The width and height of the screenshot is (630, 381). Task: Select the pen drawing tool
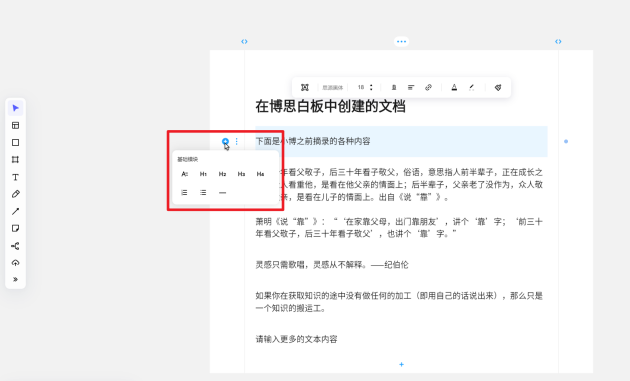pyautogui.click(x=16, y=194)
